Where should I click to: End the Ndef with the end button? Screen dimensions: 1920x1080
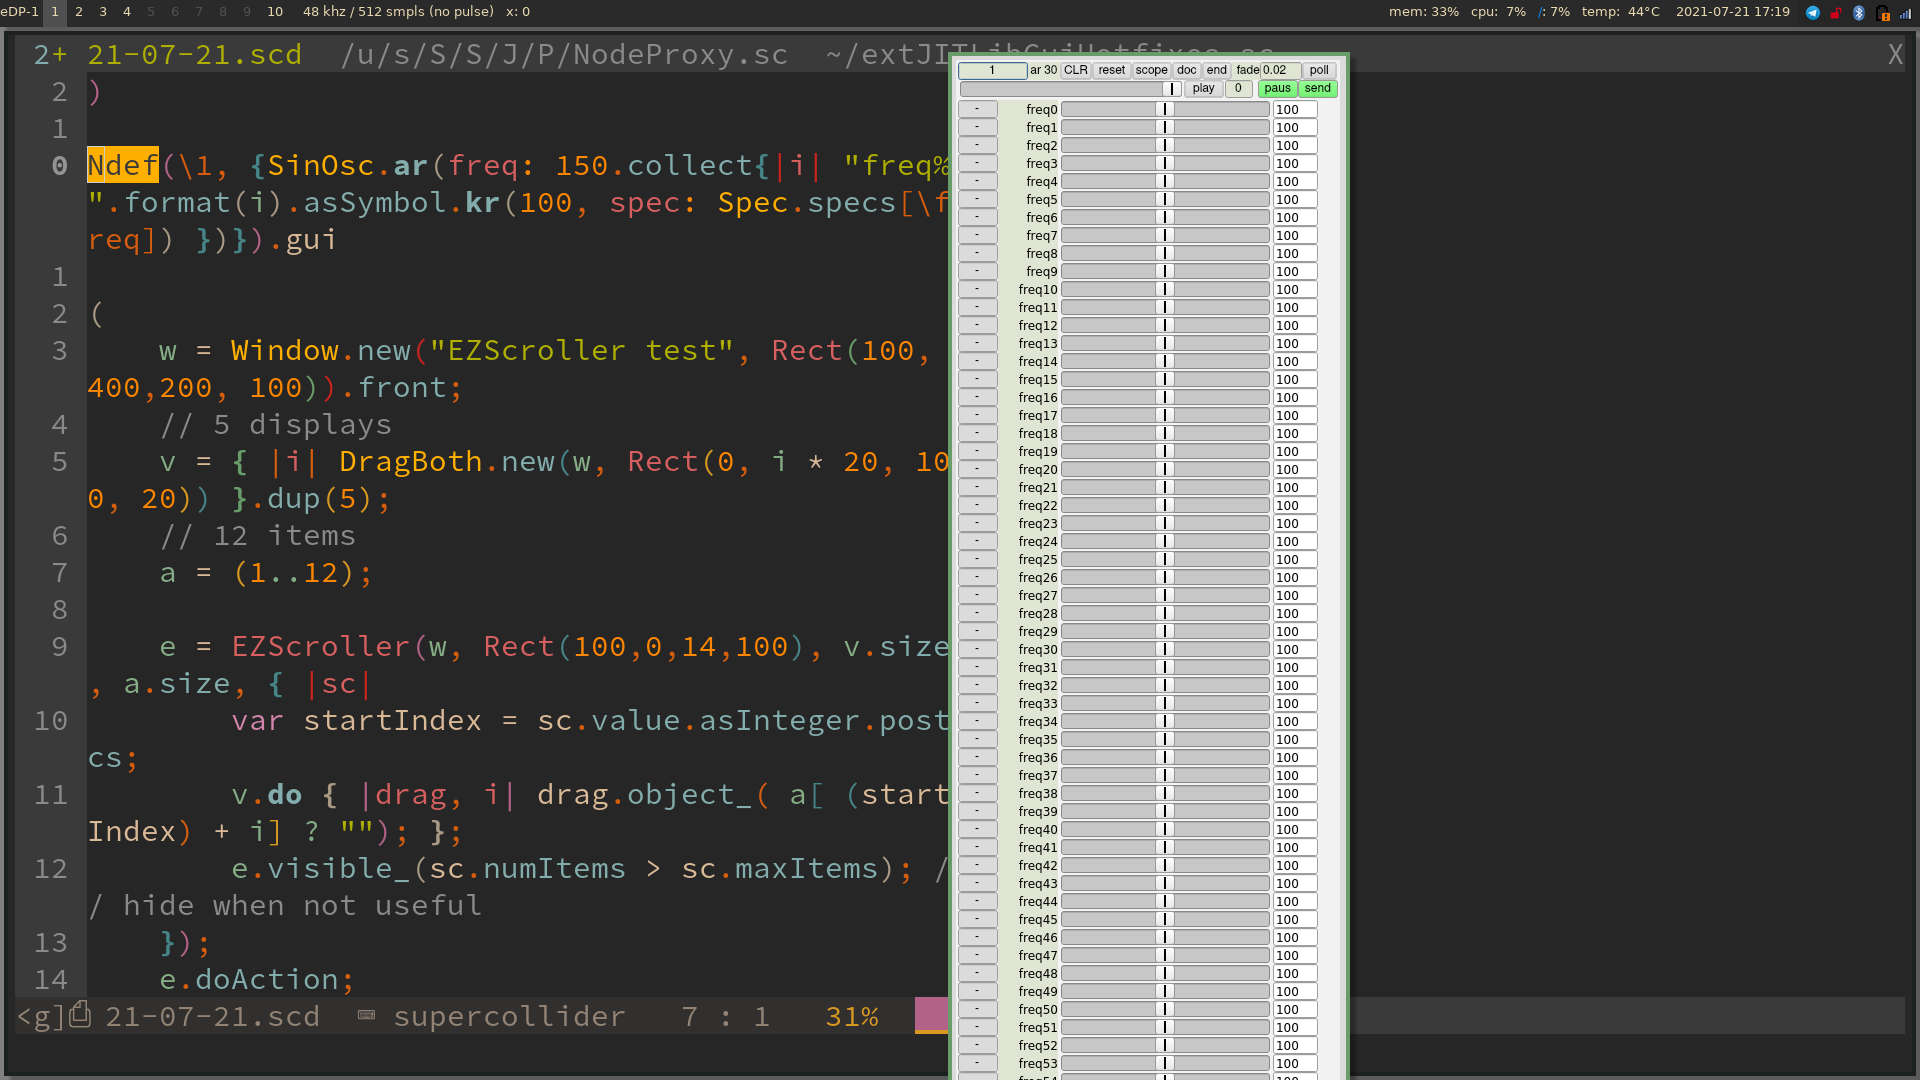(x=1215, y=70)
